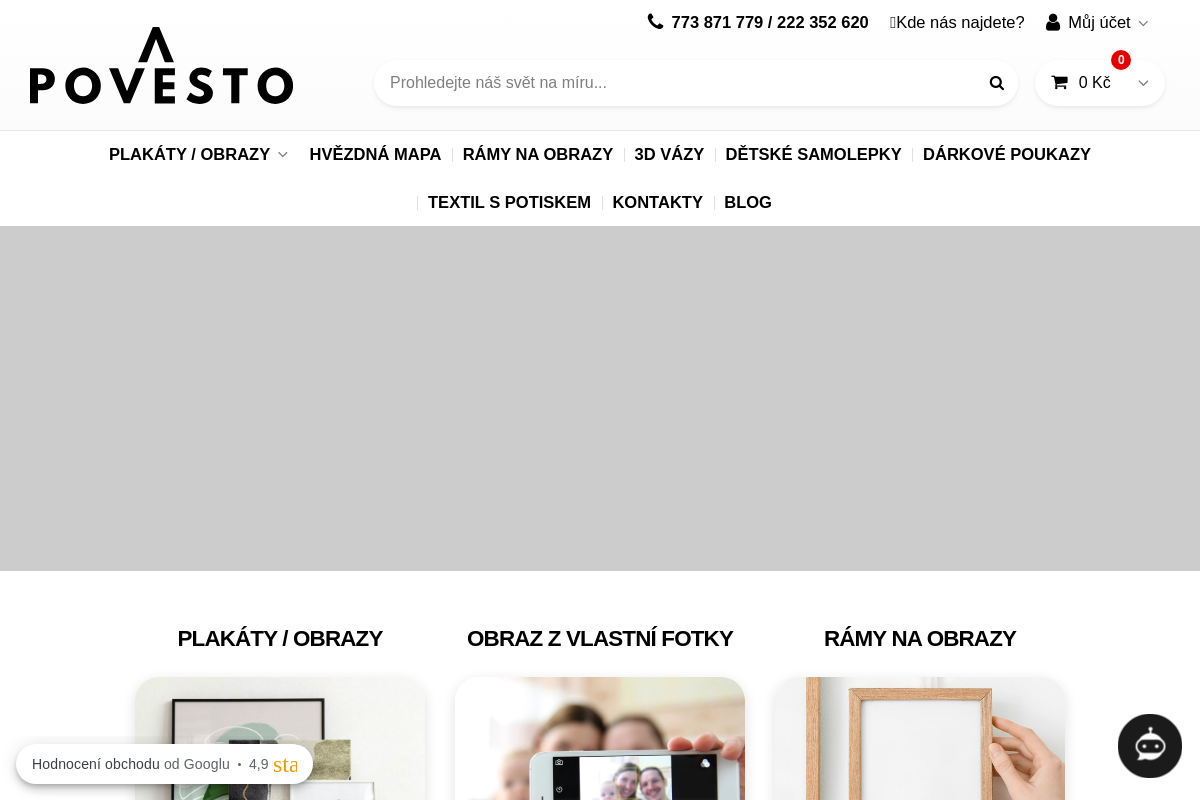Open the HVĚZDNÁ MAPA menu item
This screenshot has width=1200, height=800.
coord(375,154)
